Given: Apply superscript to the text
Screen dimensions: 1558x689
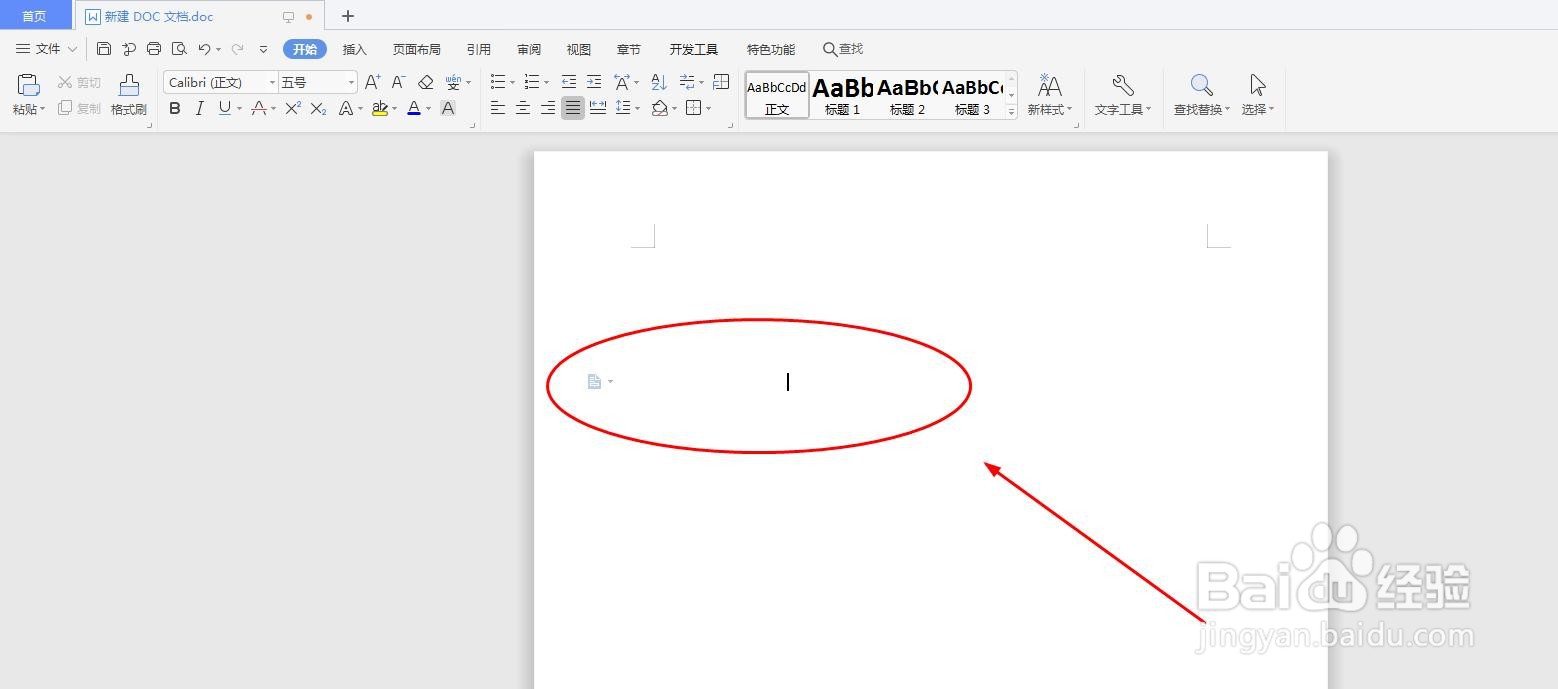Looking at the screenshot, I should point(291,108).
